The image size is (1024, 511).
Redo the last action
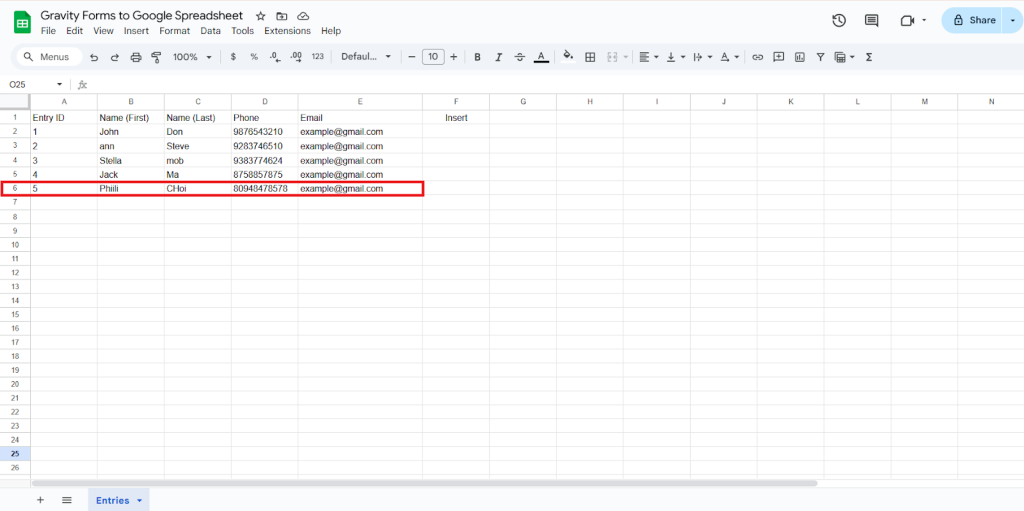[115, 58]
